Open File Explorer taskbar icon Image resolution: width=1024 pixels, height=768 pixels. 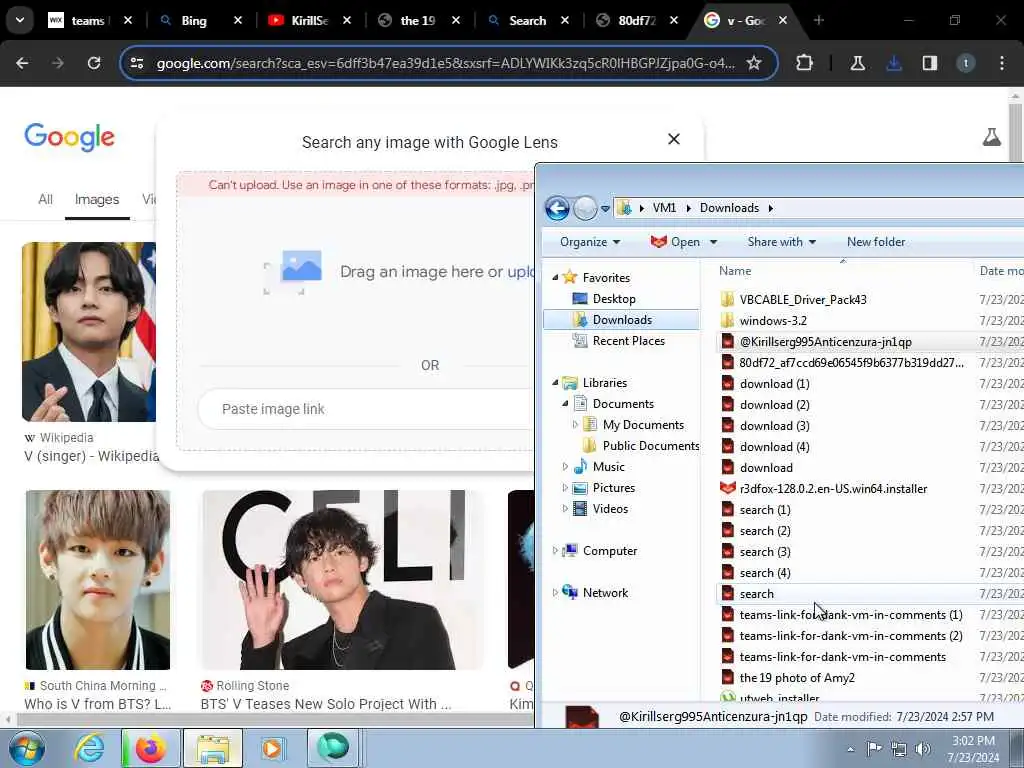coord(213,748)
